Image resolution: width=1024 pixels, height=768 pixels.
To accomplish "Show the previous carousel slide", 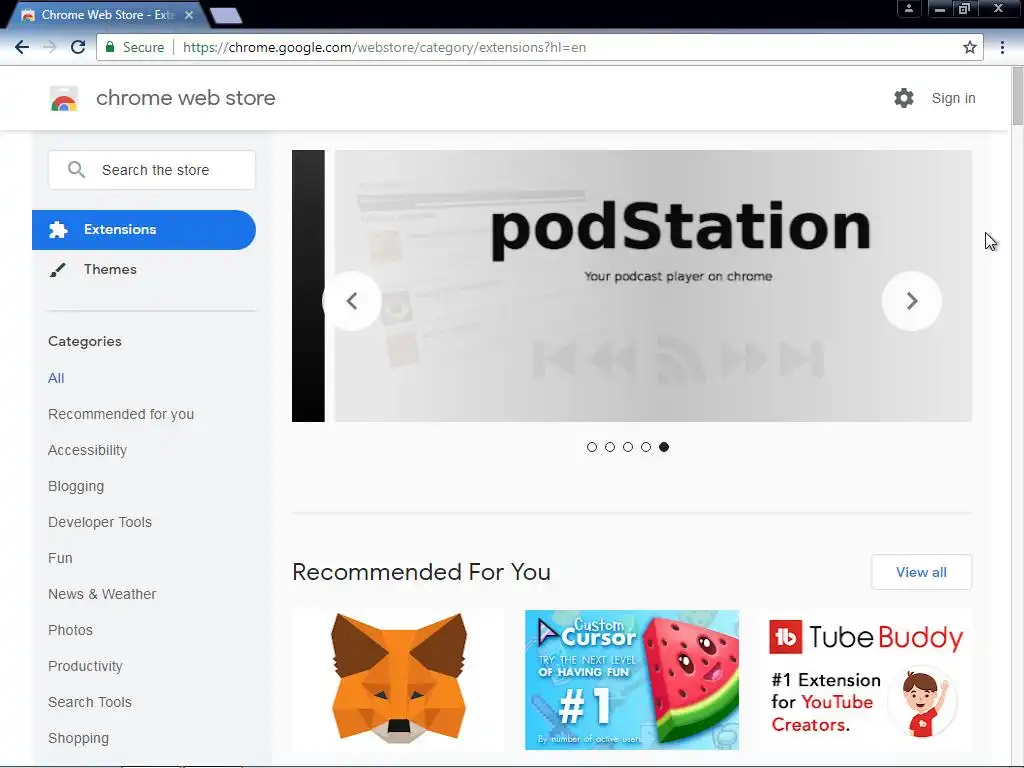I will [351, 301].
